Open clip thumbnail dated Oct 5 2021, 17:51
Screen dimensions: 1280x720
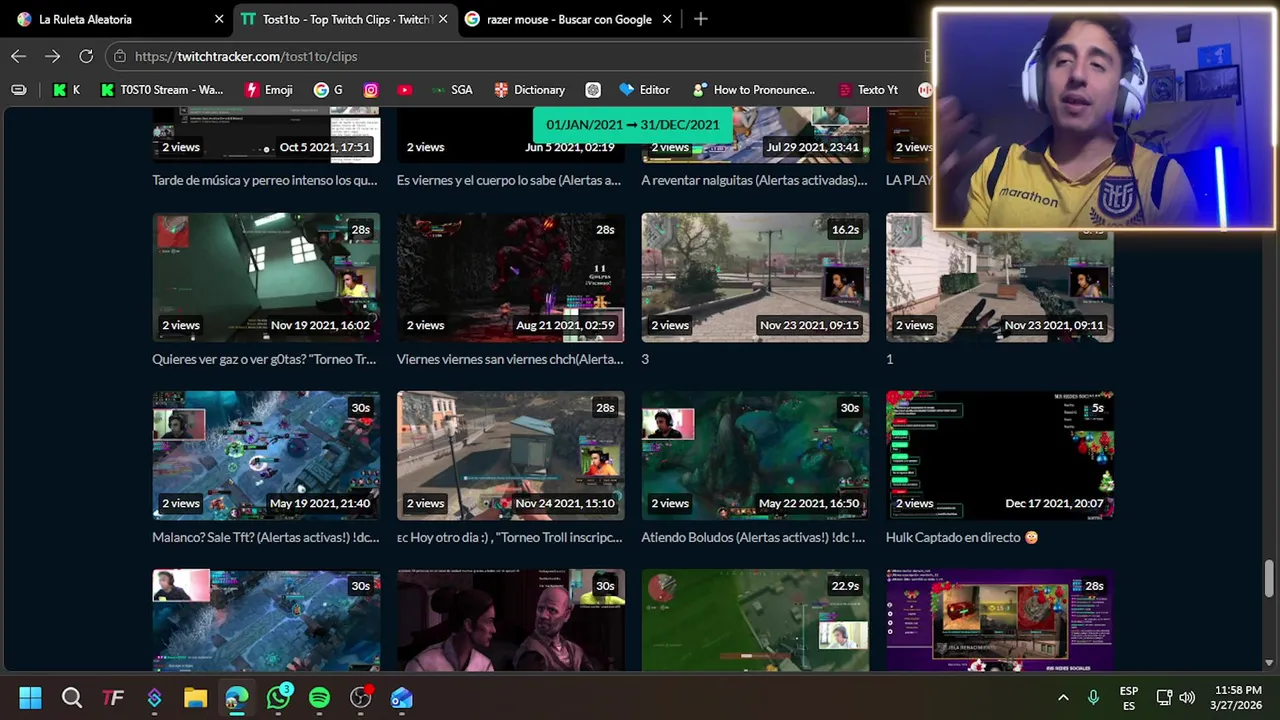[266, 136]
